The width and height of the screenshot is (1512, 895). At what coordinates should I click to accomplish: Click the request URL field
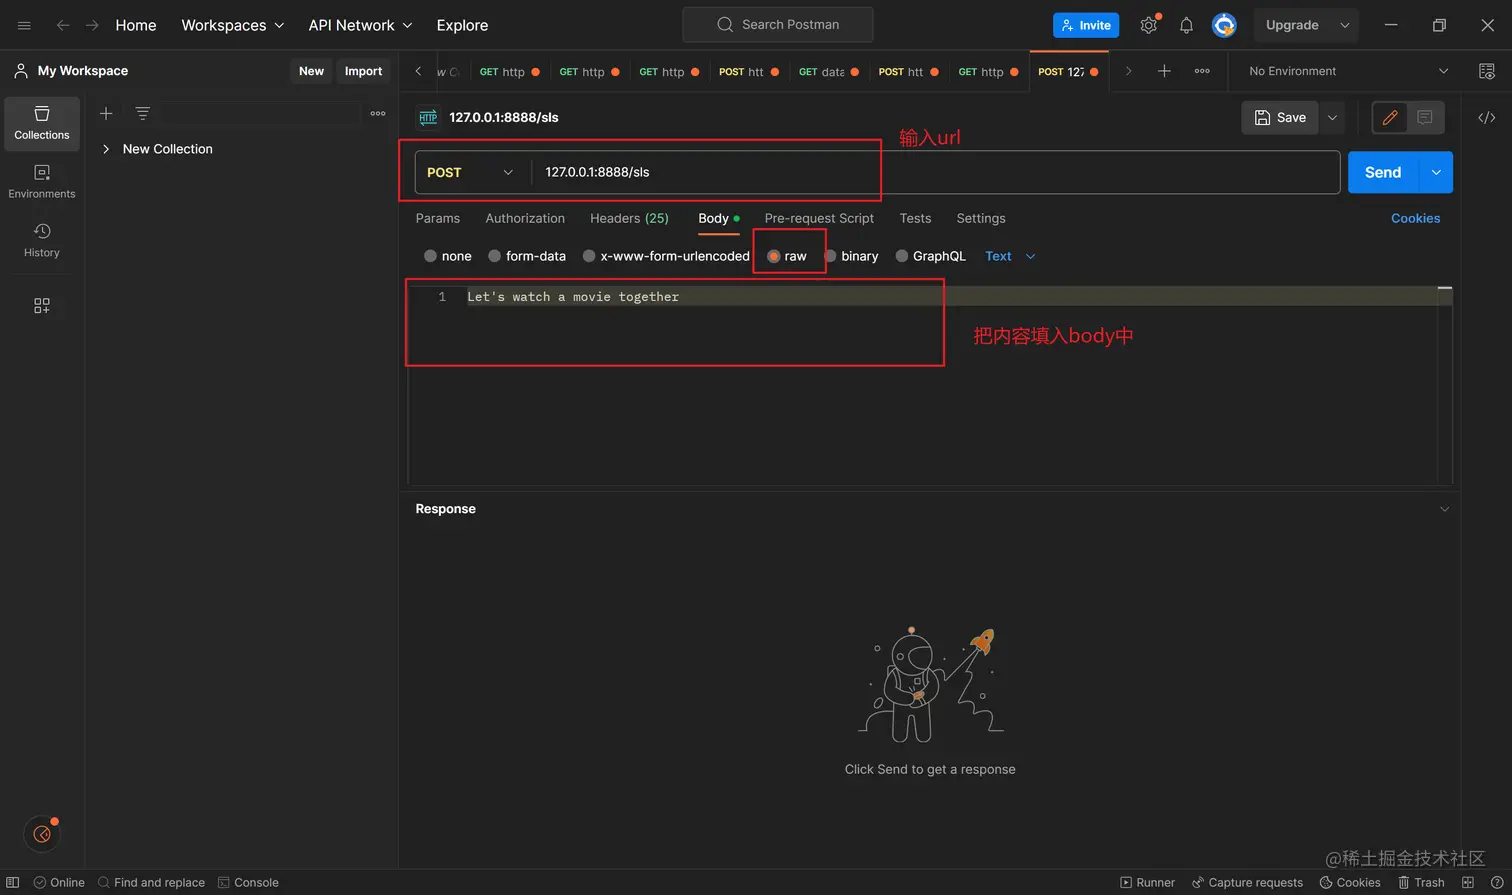[x=935, y=172]
